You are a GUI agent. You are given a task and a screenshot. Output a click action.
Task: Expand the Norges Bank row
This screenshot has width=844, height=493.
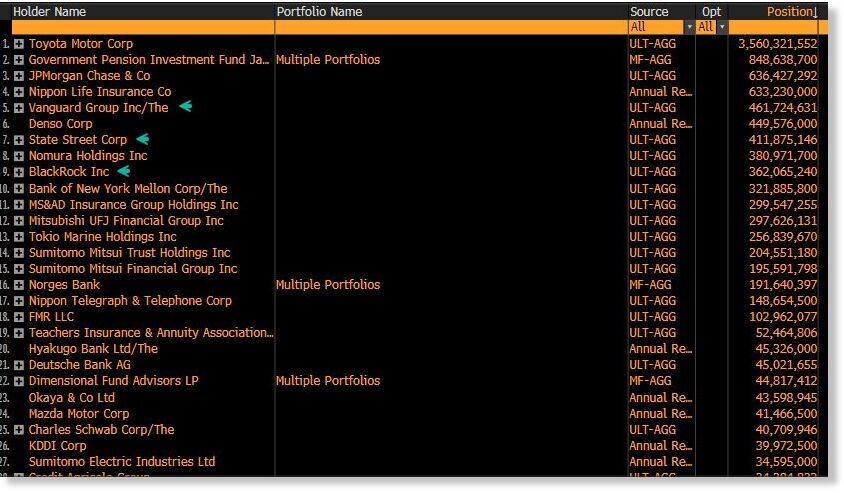pos(19,285)
